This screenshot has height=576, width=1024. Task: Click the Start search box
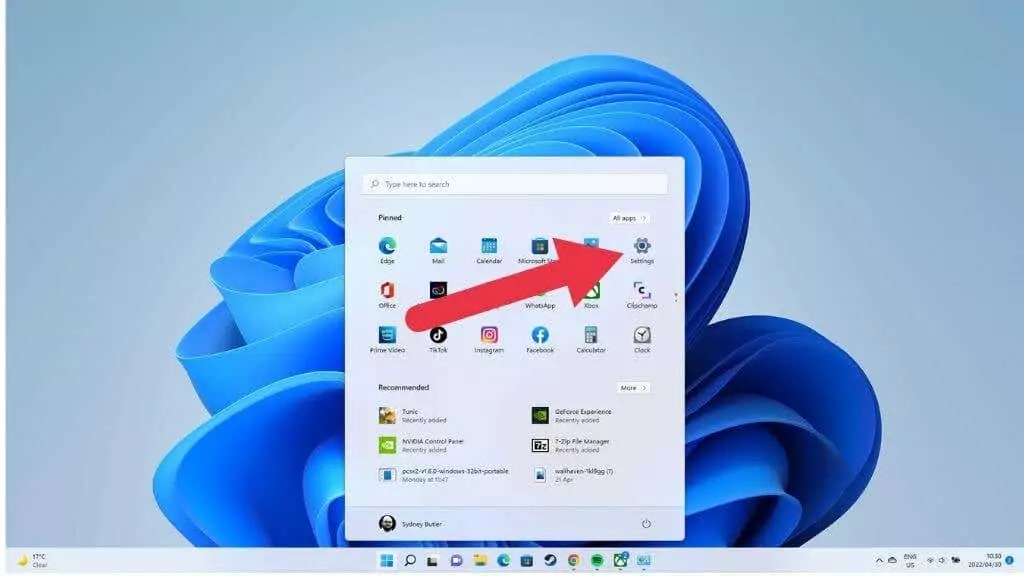tap(515, 184)
